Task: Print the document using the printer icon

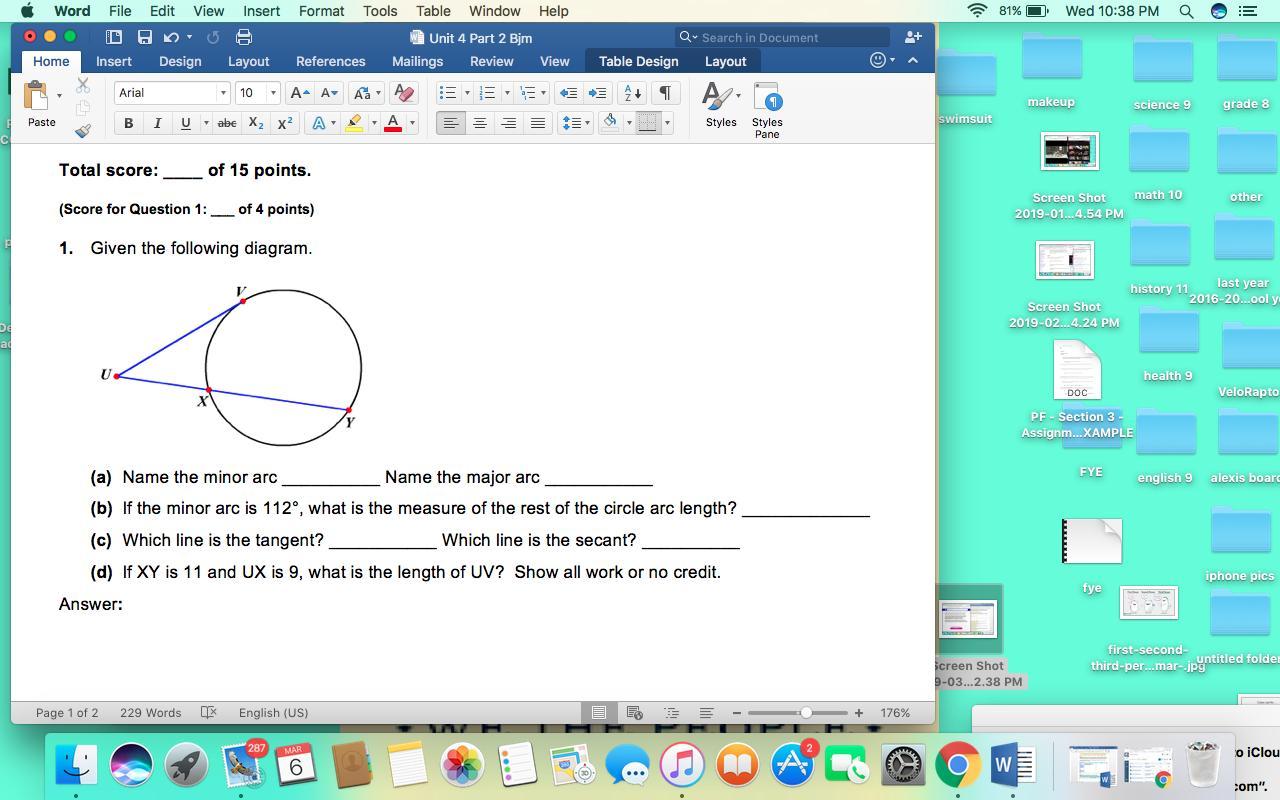Action: coord(243,37)
